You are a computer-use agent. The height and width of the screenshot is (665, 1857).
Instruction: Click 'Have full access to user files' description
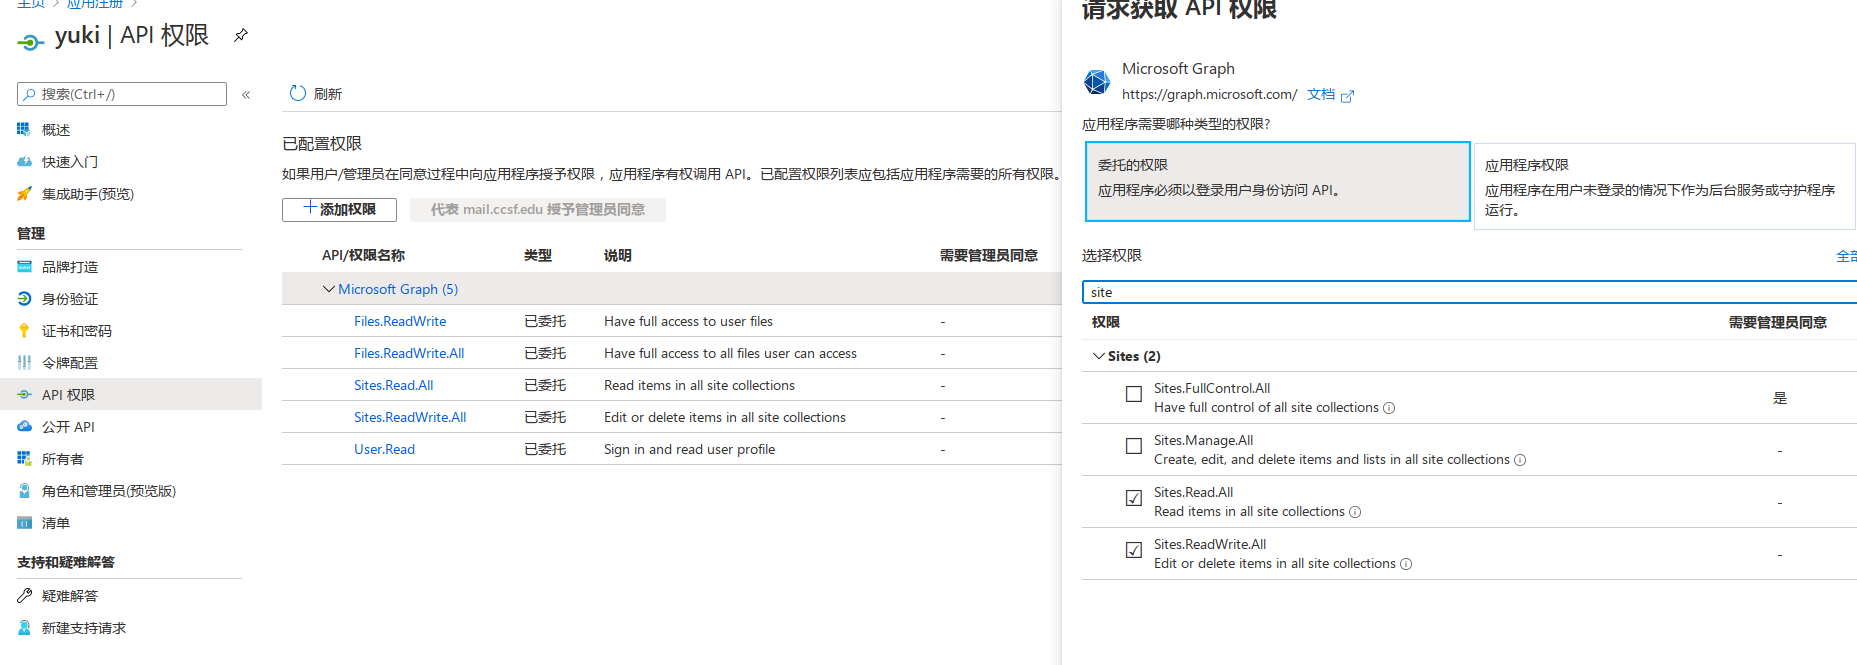point(688,321)
